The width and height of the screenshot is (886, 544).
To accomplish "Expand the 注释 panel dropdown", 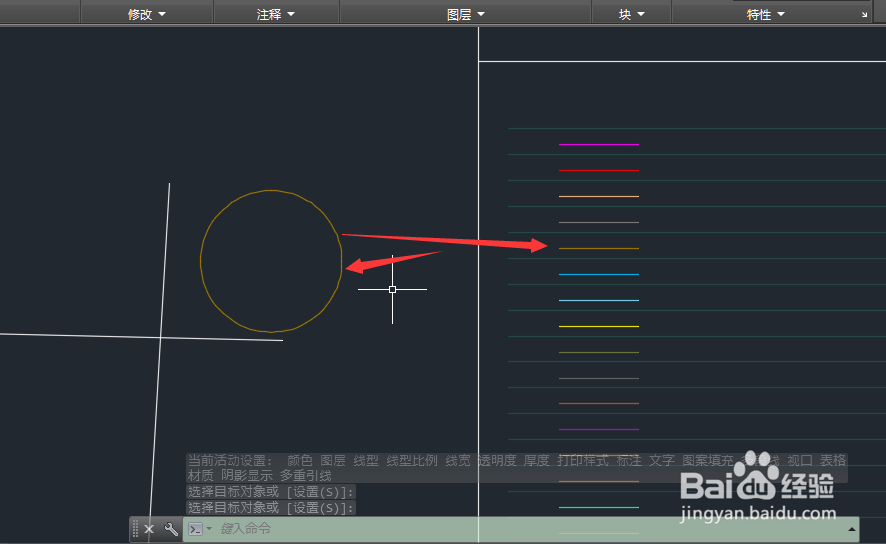I will click(276, 14).
